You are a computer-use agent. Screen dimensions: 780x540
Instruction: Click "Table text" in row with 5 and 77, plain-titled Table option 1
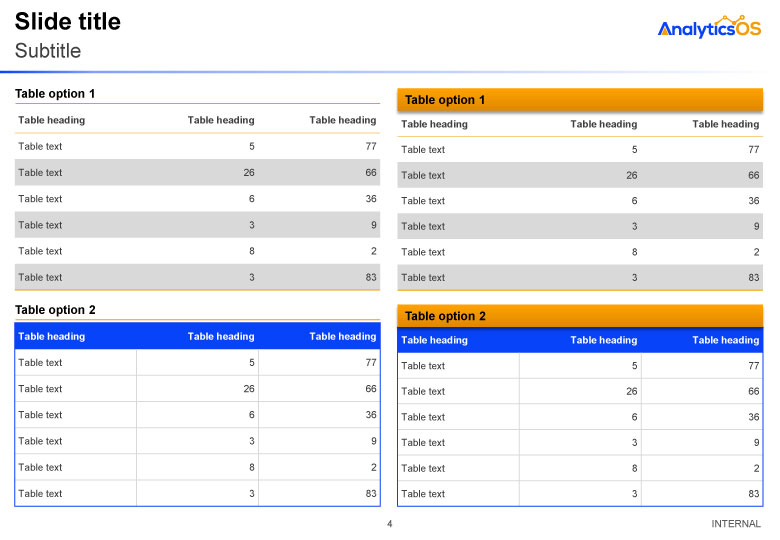tap(40, 146)
